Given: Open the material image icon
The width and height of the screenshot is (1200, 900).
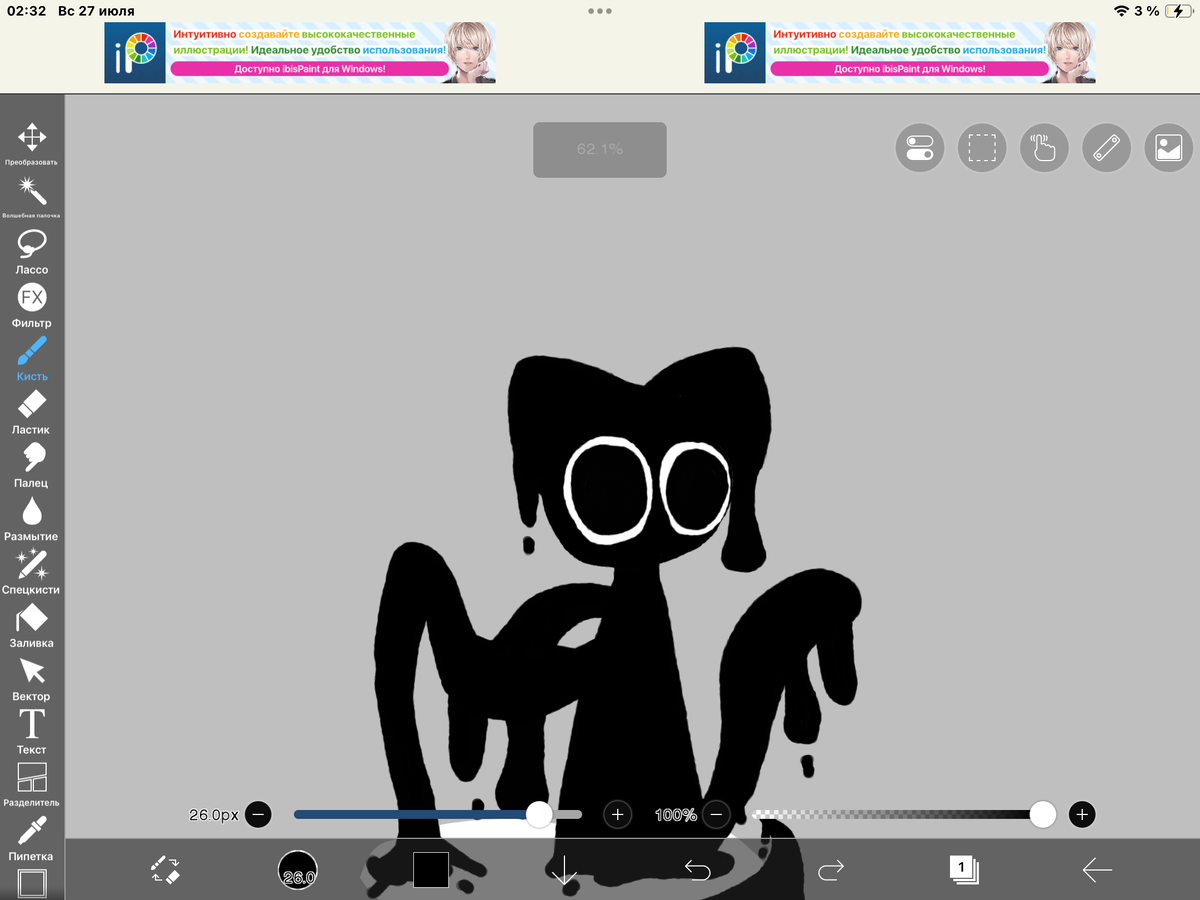Looking at the screenshot, I should (x=1169, y=149).
